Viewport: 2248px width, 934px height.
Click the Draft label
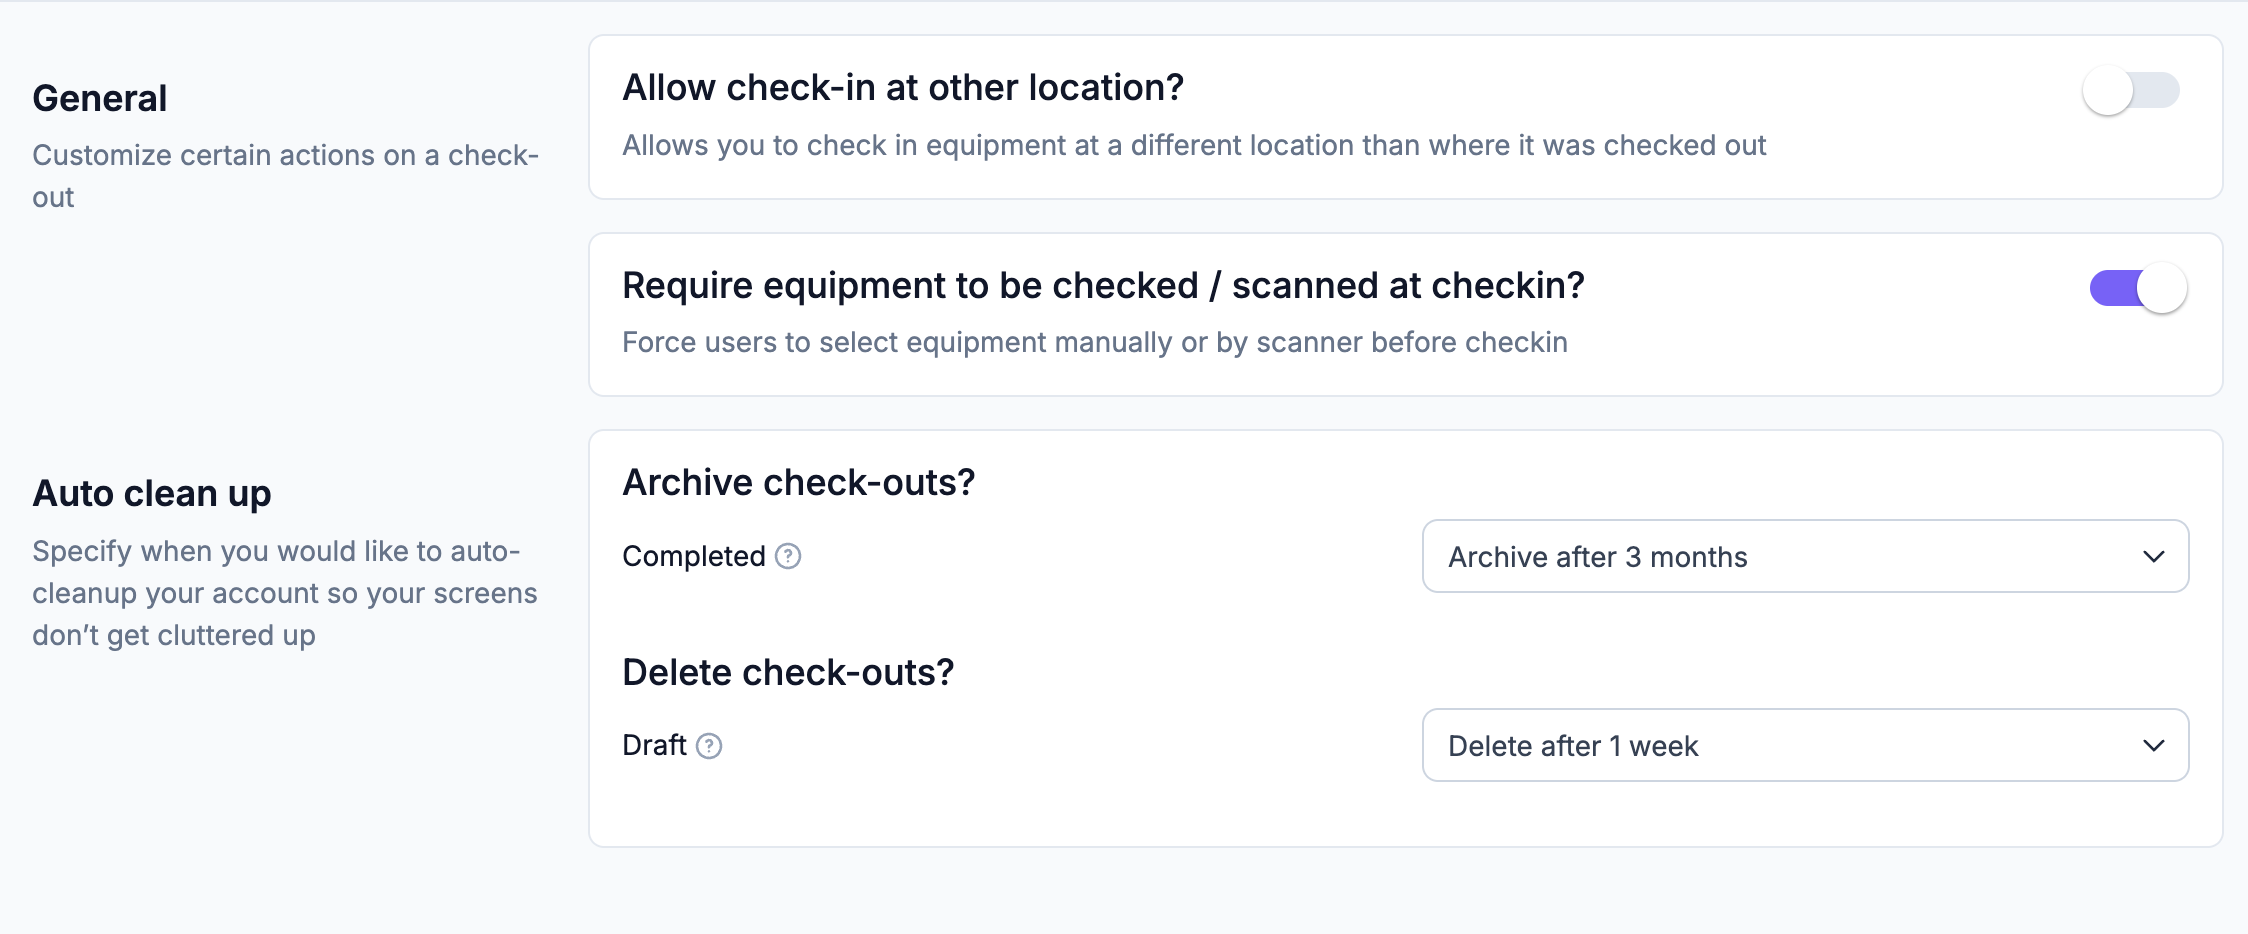pos(654,745)
